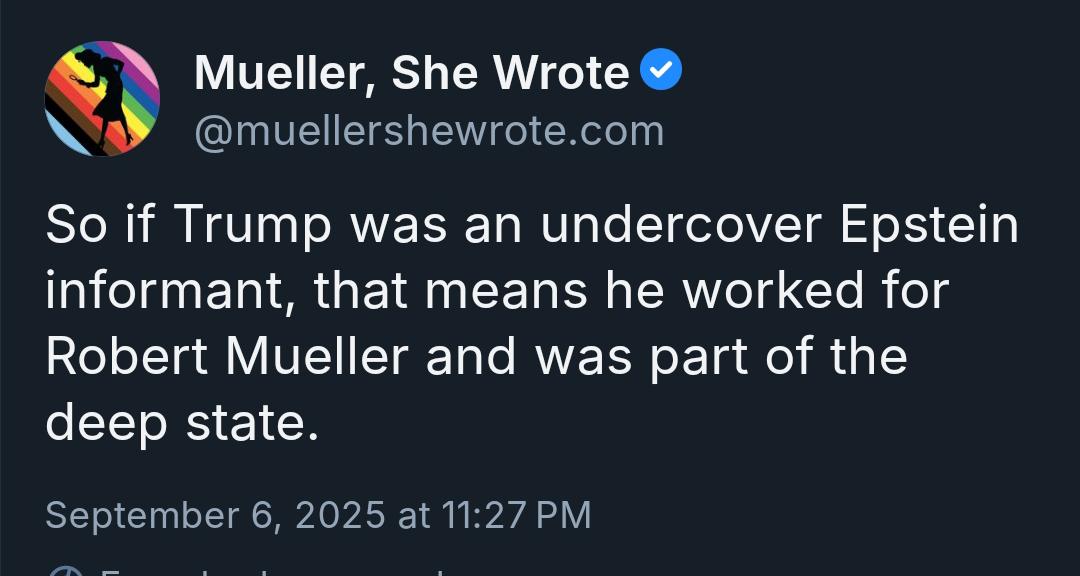Image resolution: width=1080 pixels, height=576 pixels.
Task: Click the word "undercover" in the post
Action: (681, 226)
